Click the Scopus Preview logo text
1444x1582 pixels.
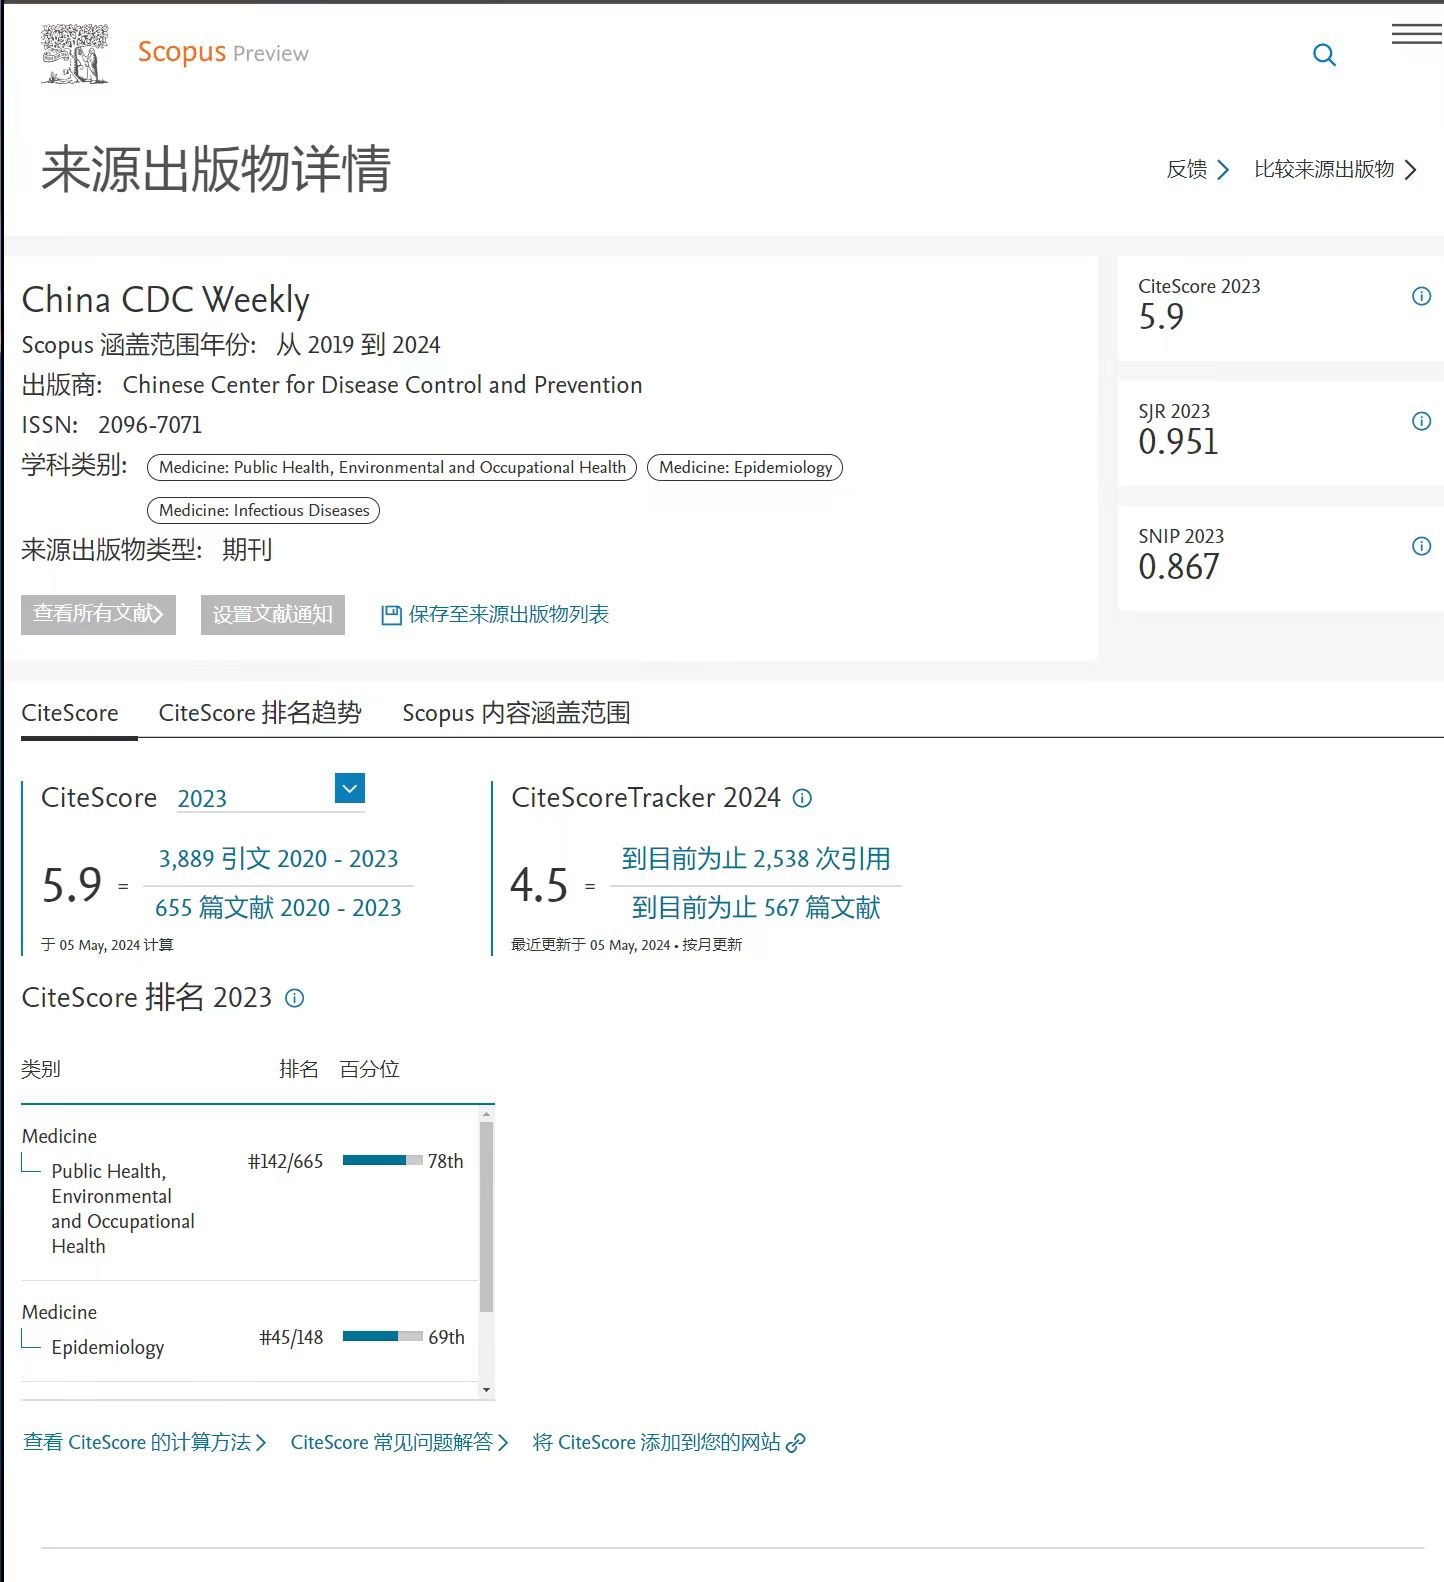click(x=223, y=52)
